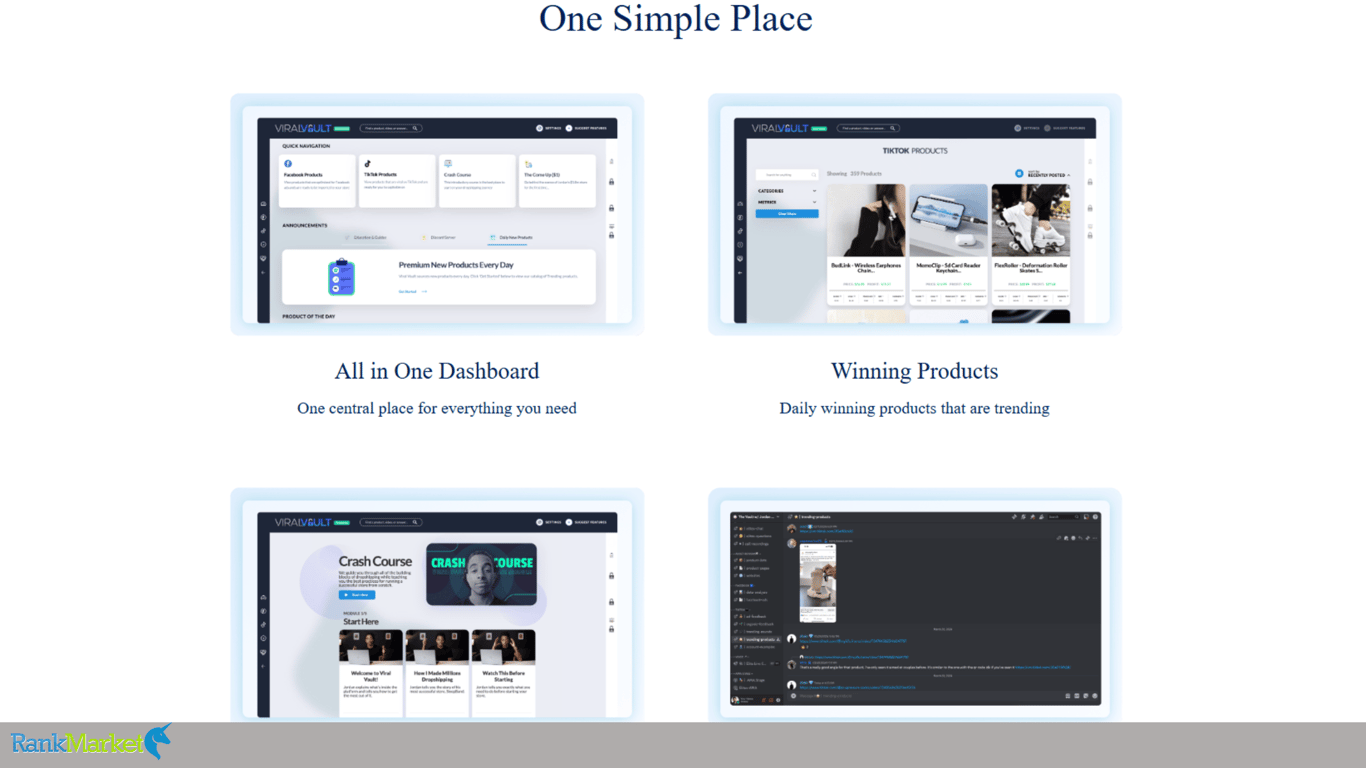Click the home icon in TikTok Products sidebar
Viewport: 1366px width, 768px height.
(x=740, y=204)
